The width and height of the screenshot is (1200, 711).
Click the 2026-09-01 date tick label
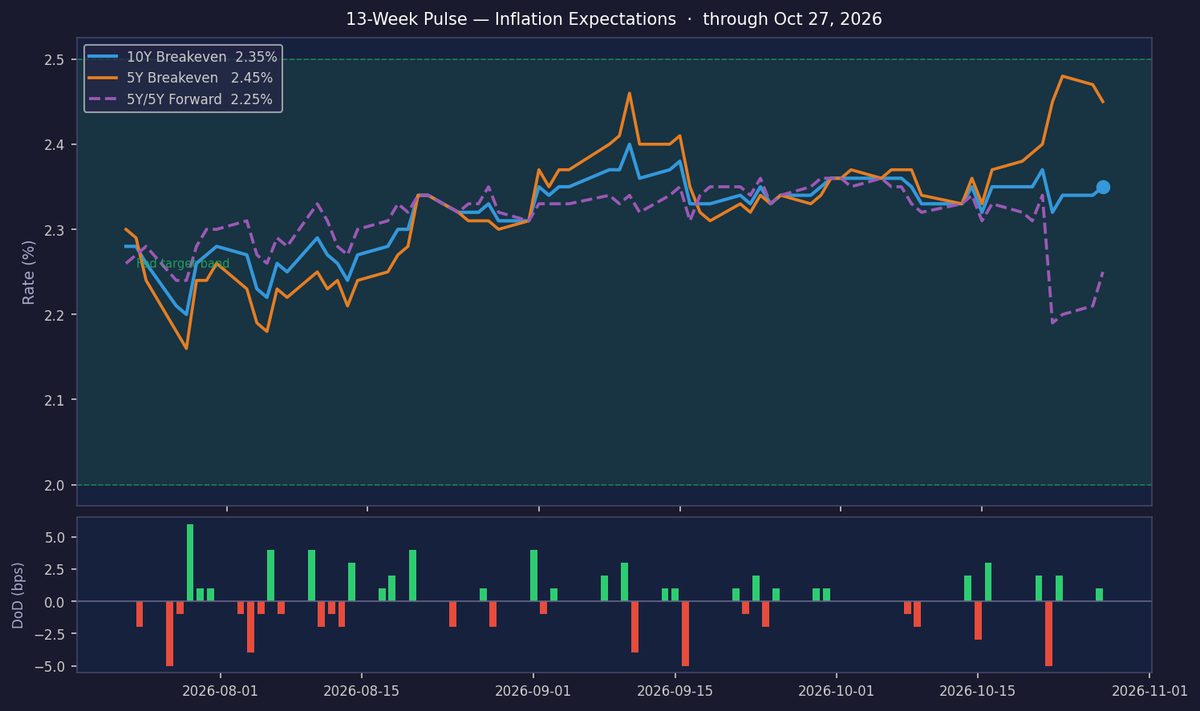(x=534, y=690)
